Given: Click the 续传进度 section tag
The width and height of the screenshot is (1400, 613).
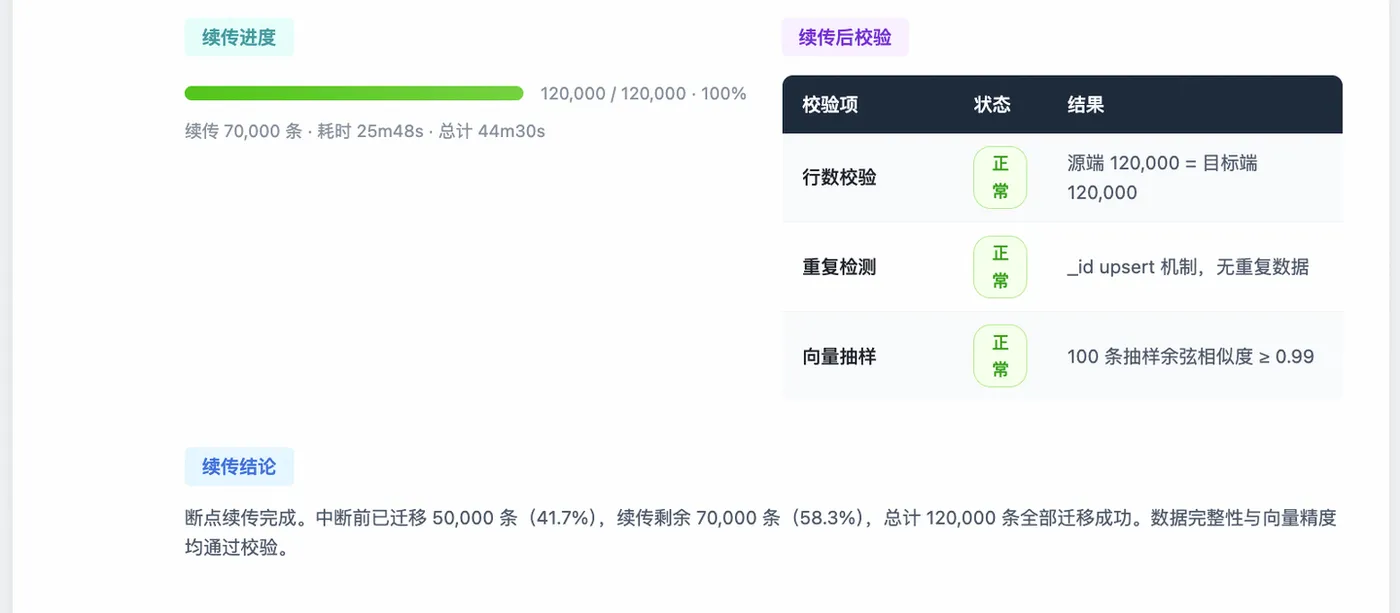Looking at the screenshot, I should pos(239,38).
